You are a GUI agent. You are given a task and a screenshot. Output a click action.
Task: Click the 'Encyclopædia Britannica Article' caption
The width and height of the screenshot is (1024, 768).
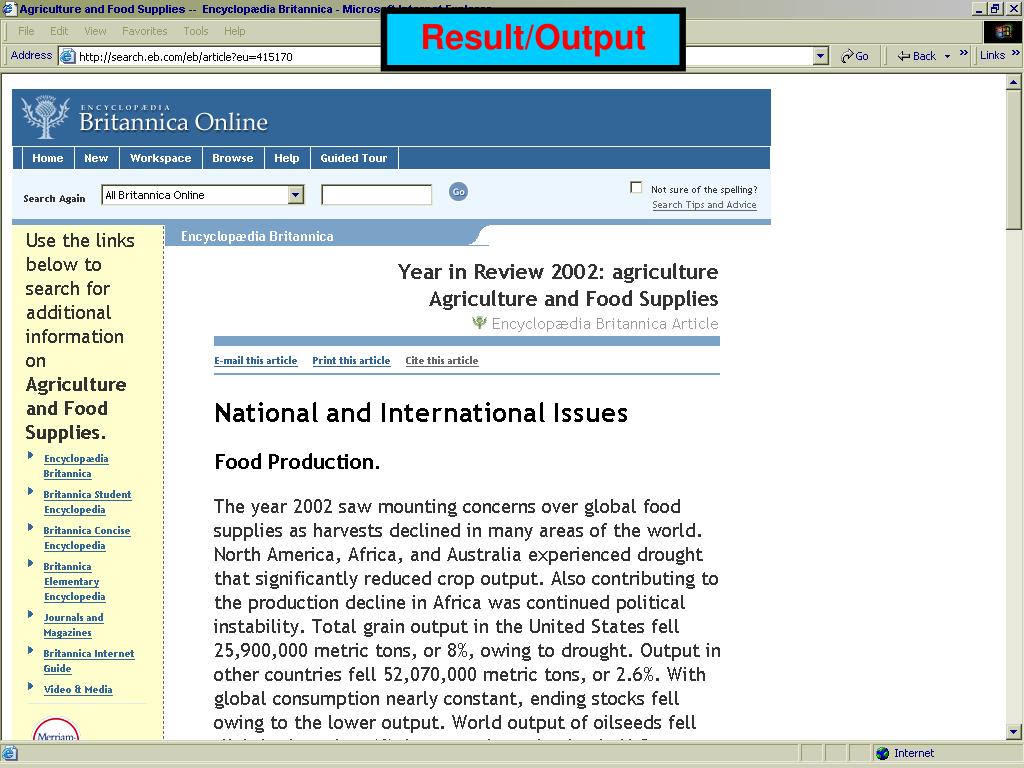pos(605,324)
